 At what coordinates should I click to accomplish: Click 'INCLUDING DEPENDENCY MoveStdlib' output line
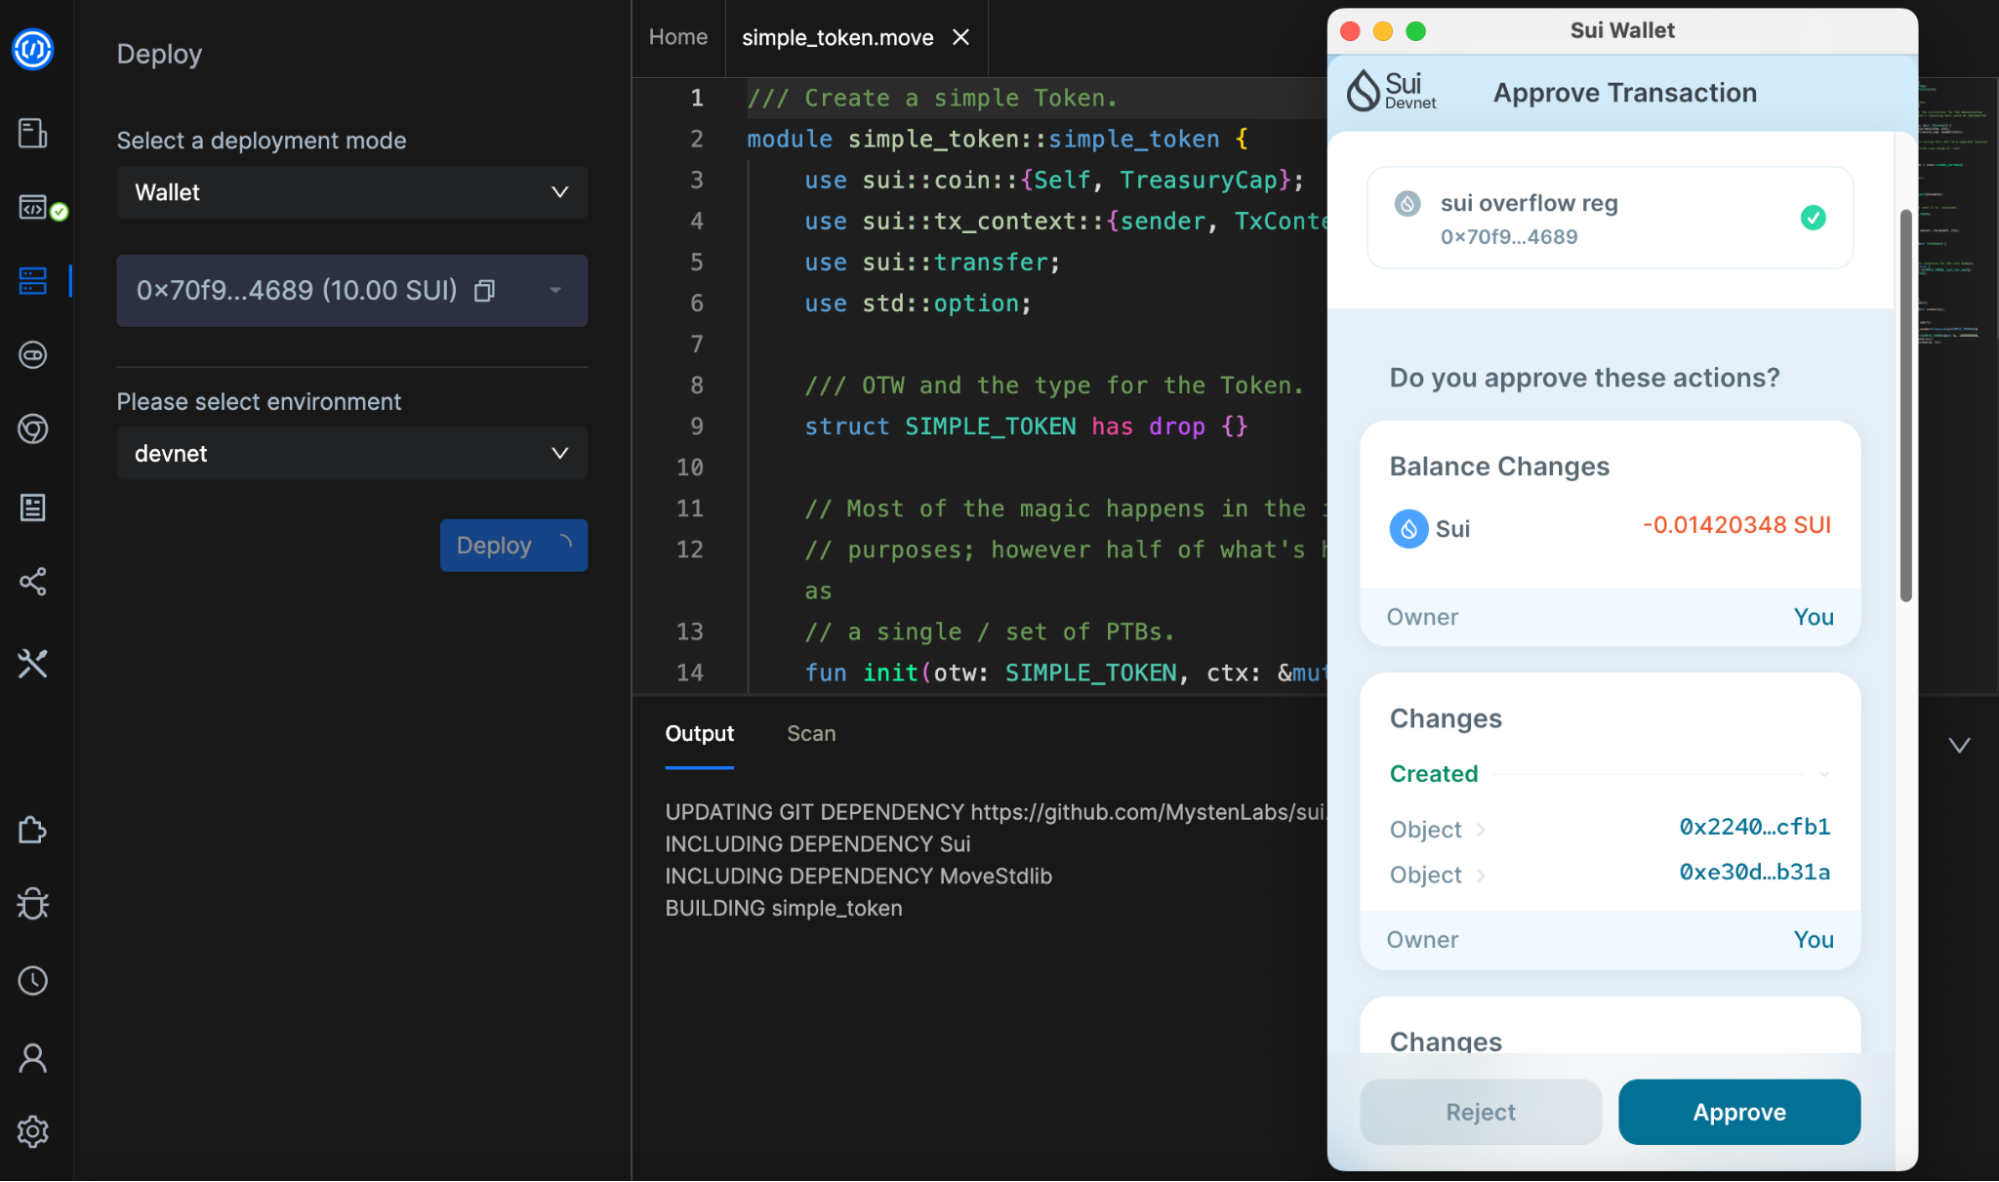click(858, 876)
